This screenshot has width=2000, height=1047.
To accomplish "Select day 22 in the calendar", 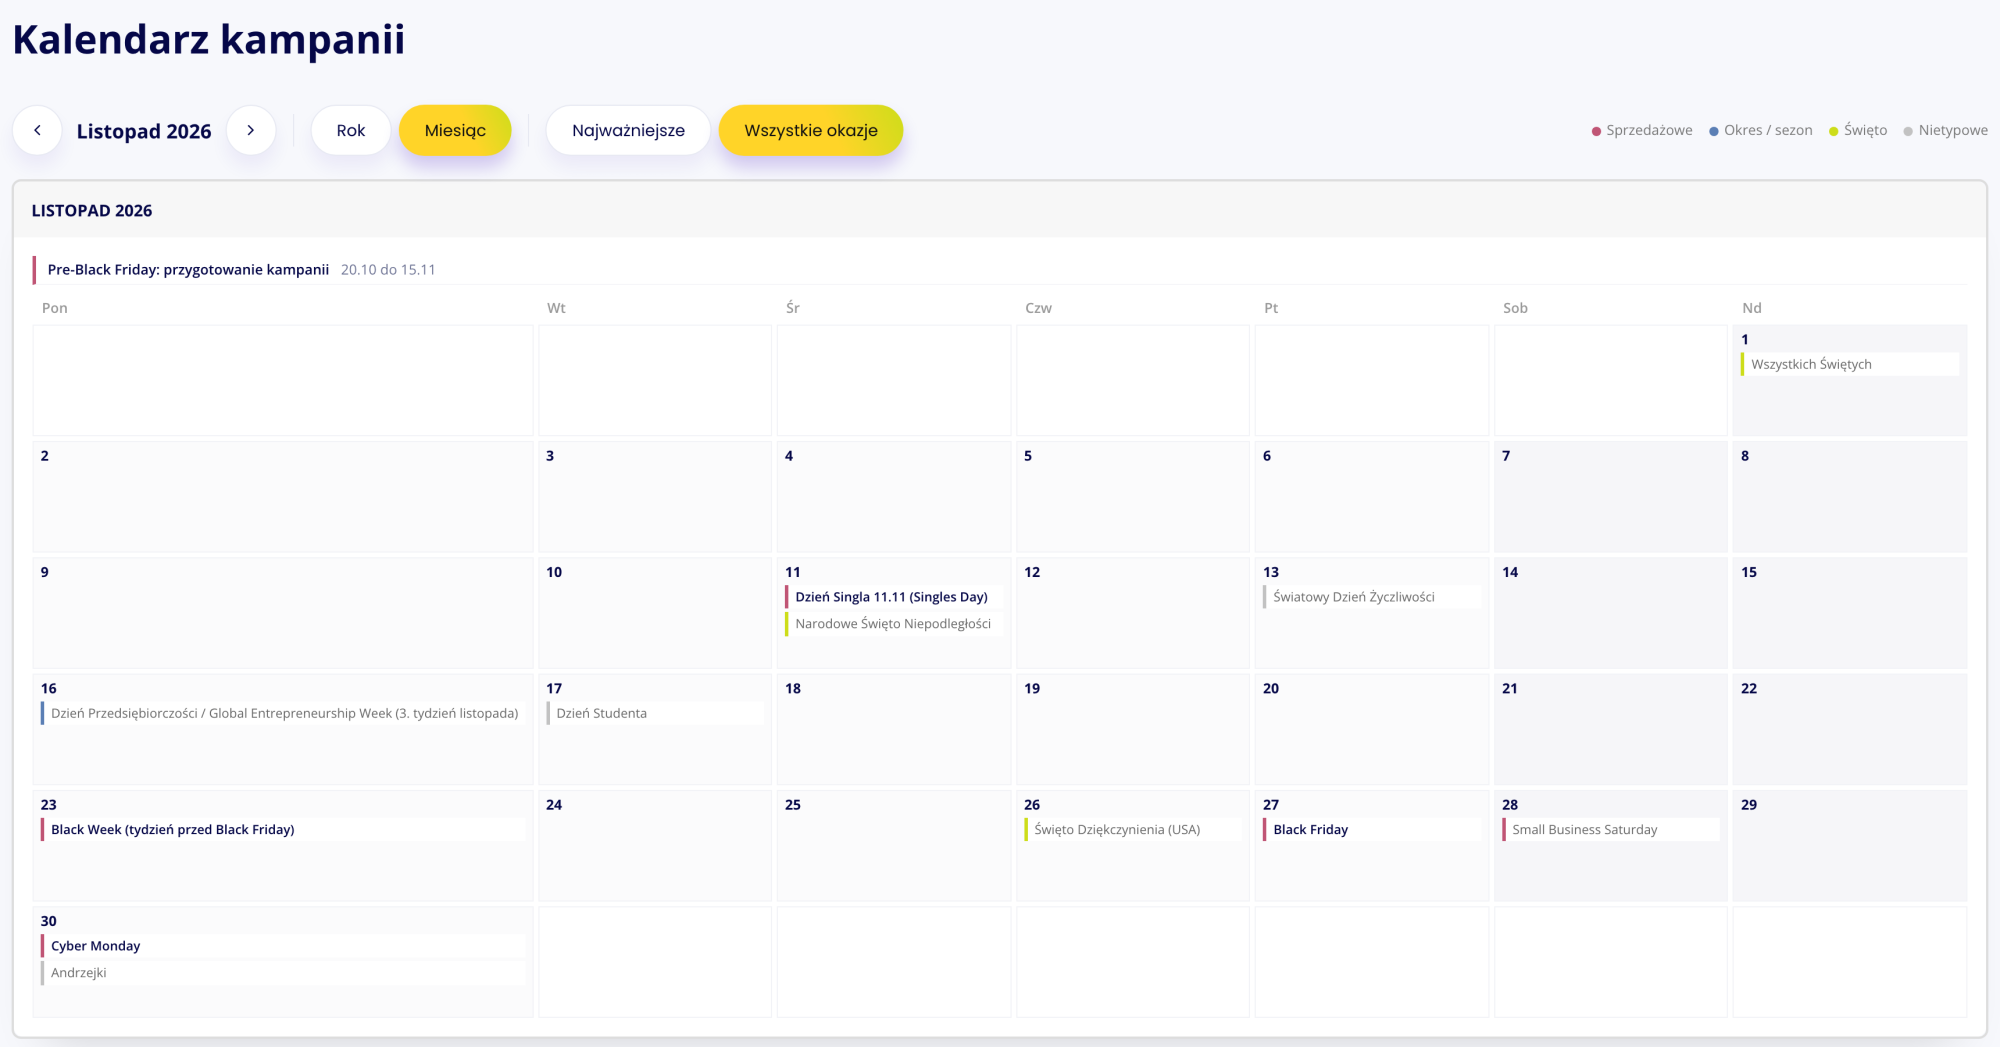I will pyautogui.click(x=1850, y=729).
